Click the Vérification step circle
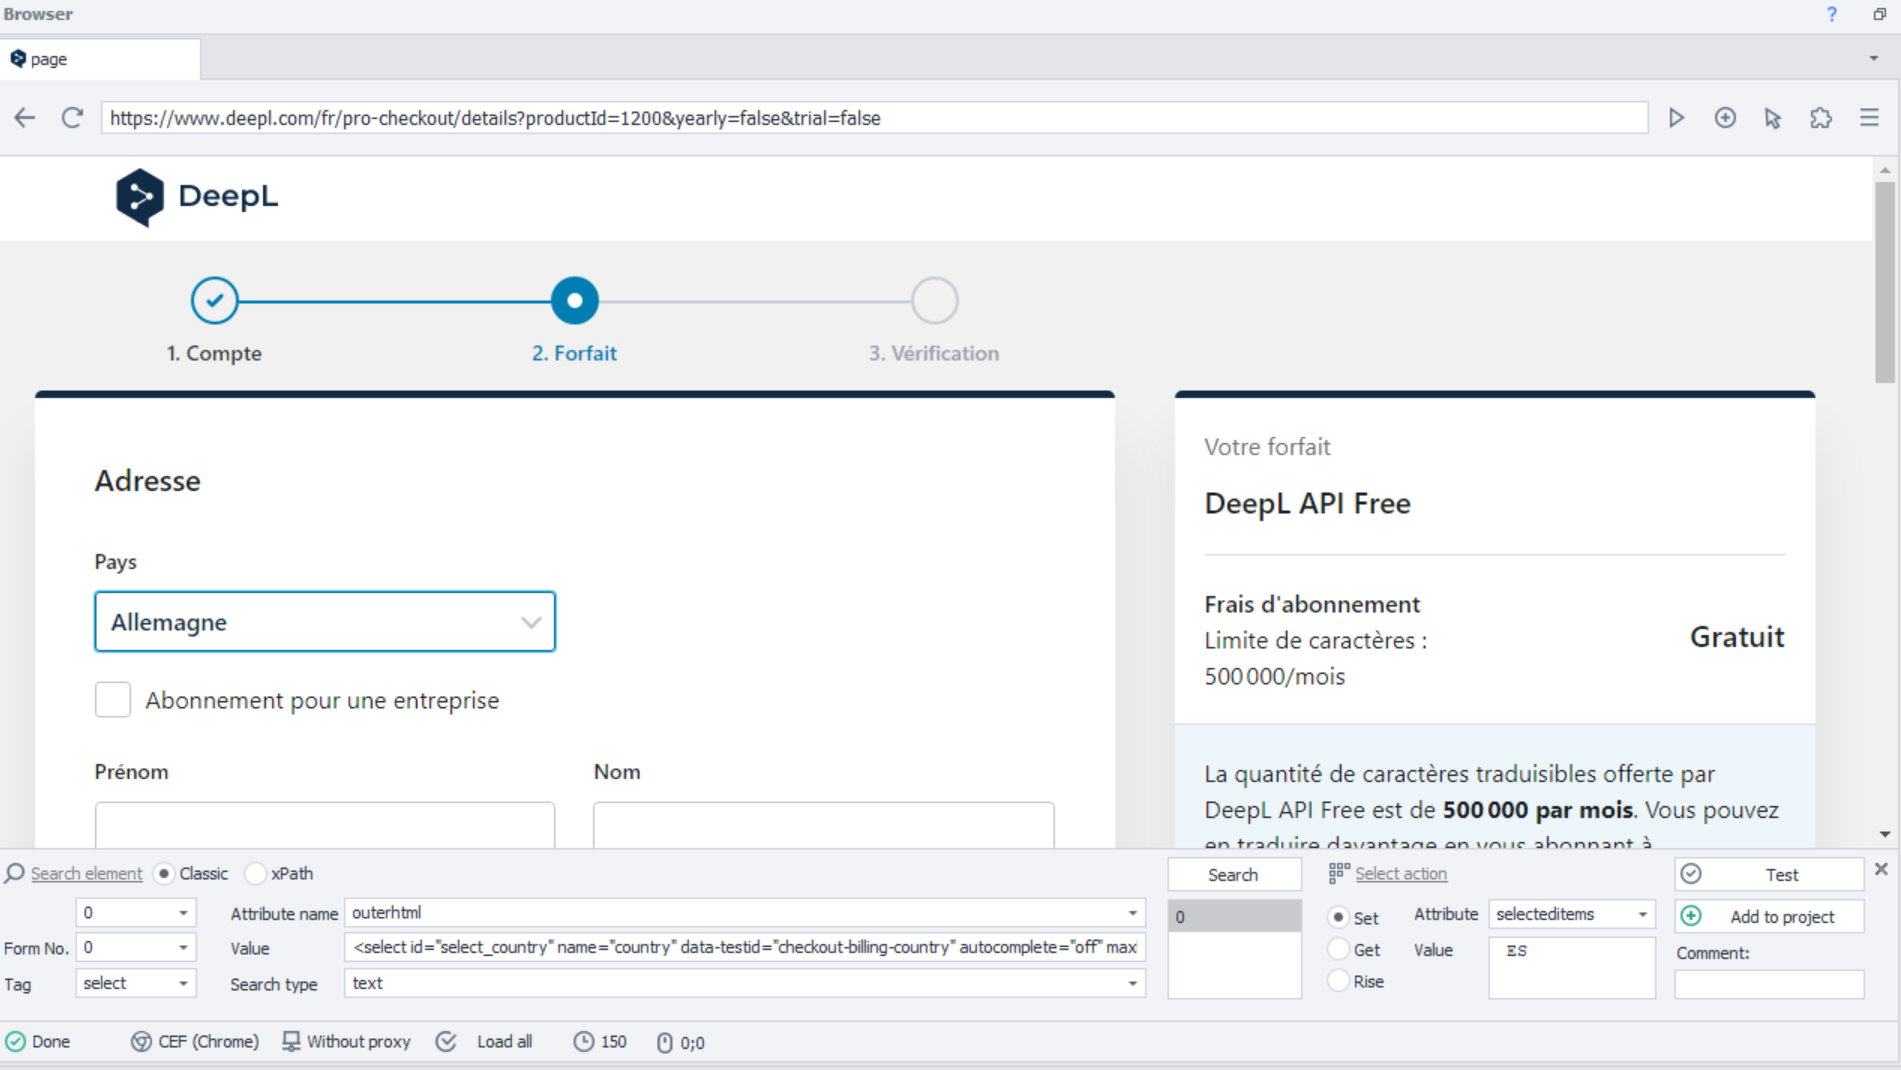Viewport: 1901px width, 1070px height. (935, 301)
